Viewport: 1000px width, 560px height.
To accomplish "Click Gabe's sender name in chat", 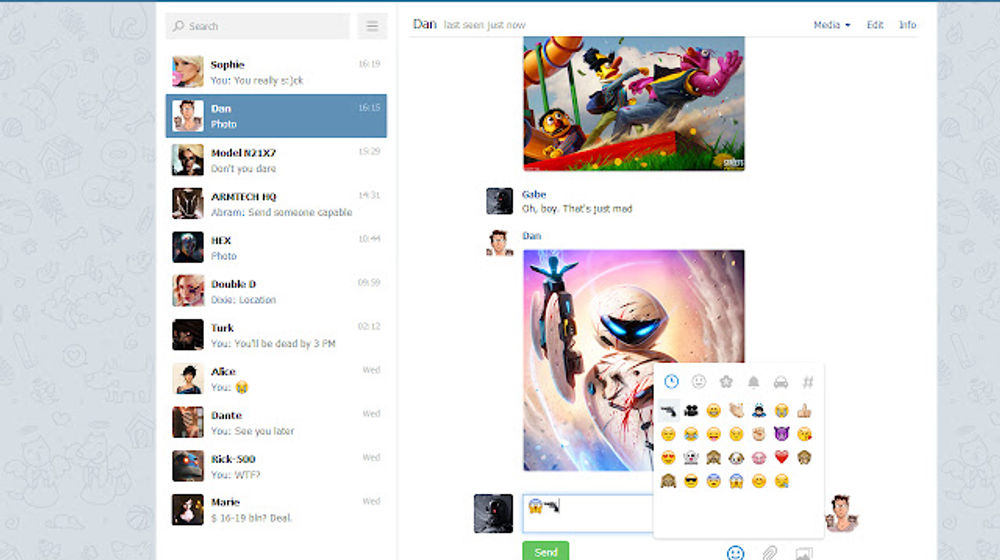I will point(534,195).
